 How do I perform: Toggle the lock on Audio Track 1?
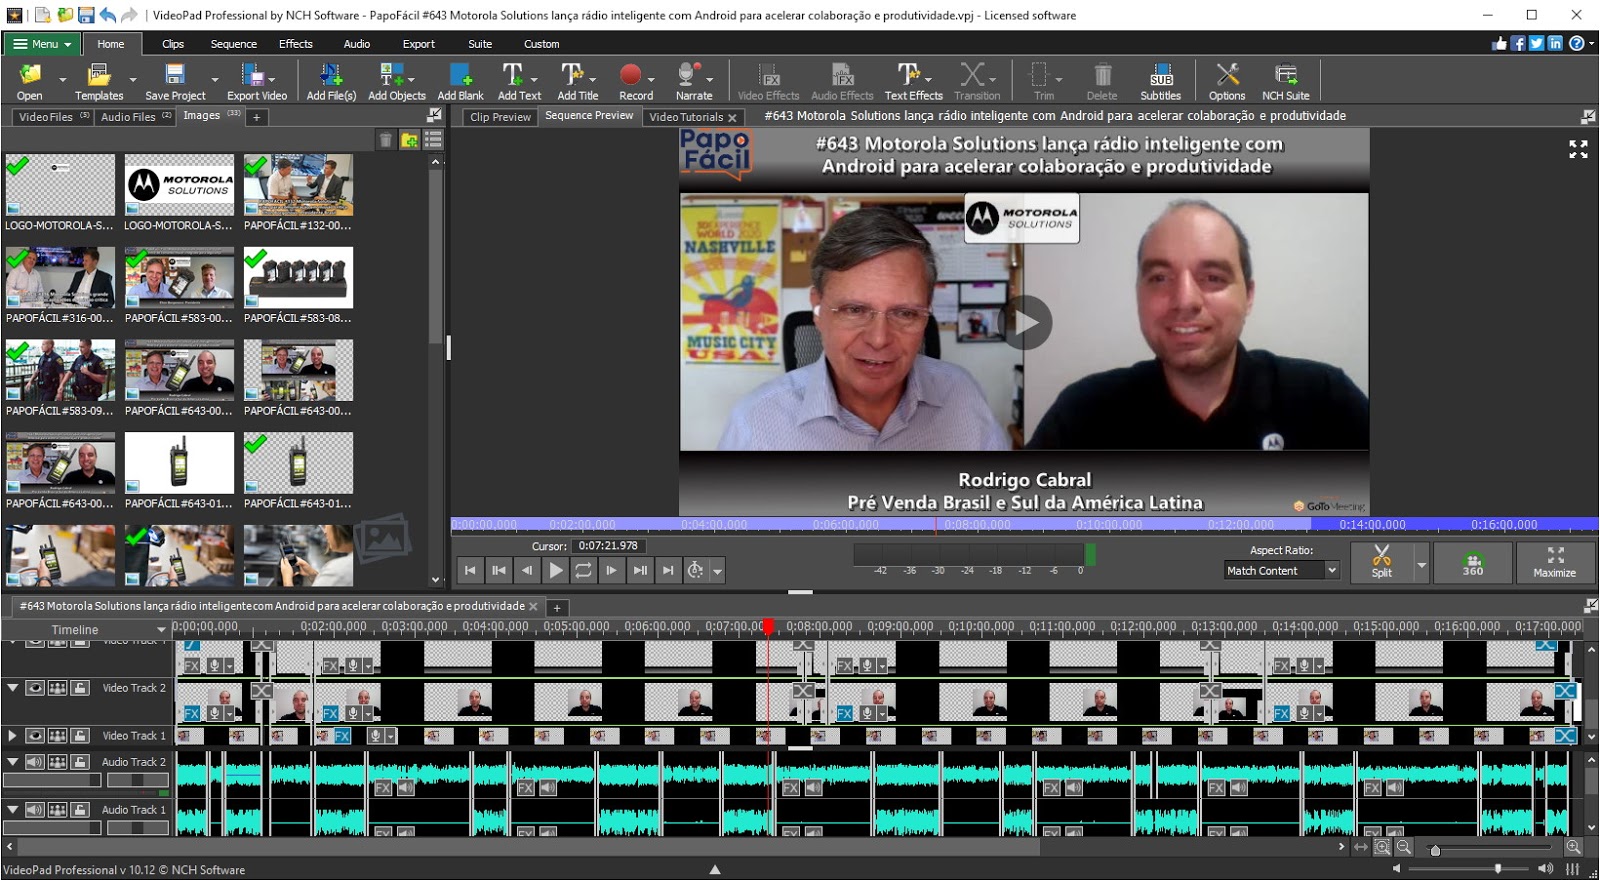80,810
